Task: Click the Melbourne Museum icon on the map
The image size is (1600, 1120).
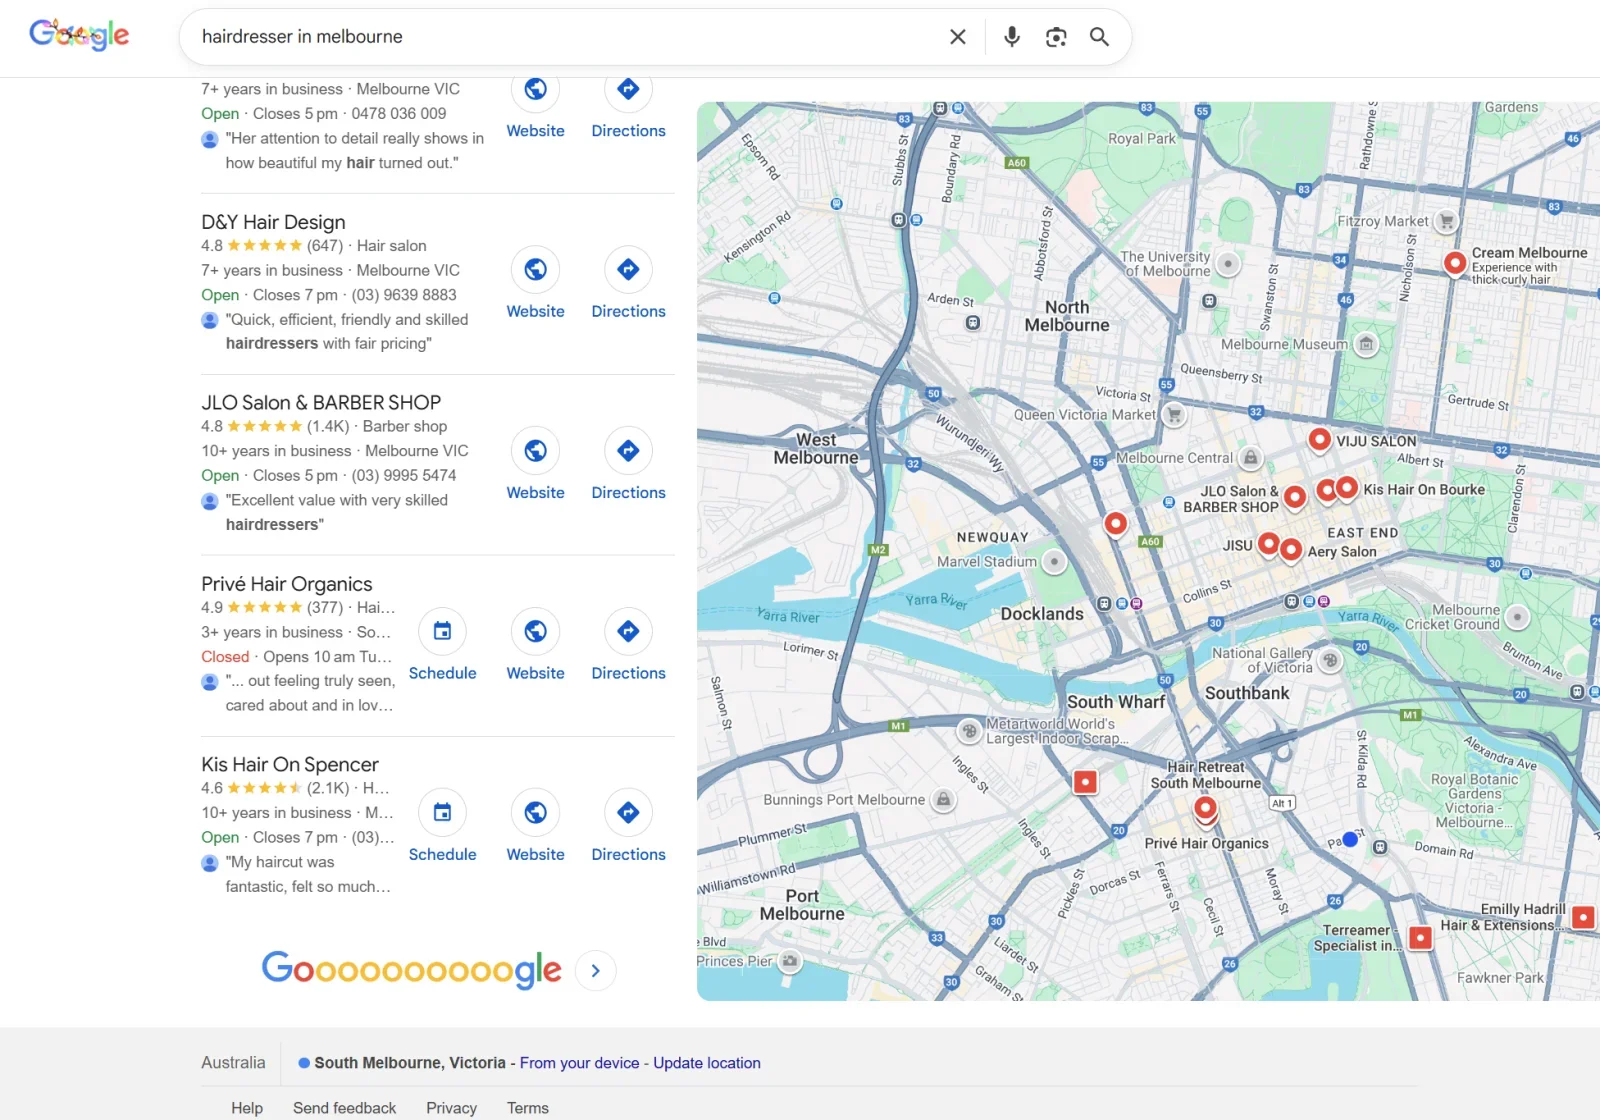Action: [1367, 344]
